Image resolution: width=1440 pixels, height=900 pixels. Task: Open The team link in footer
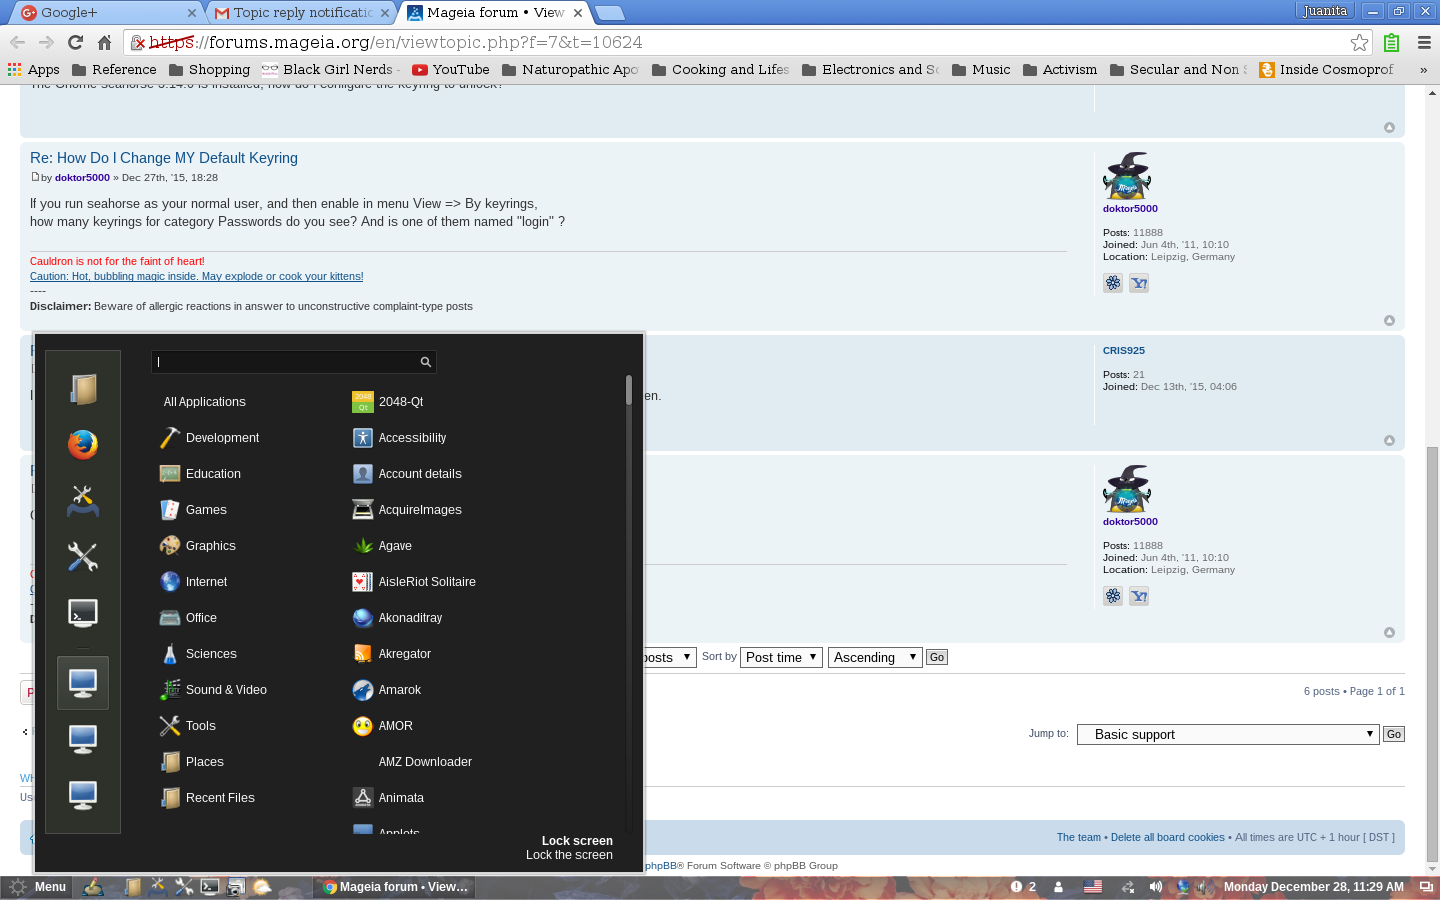pyautogui.click(x=1079, y=838)
